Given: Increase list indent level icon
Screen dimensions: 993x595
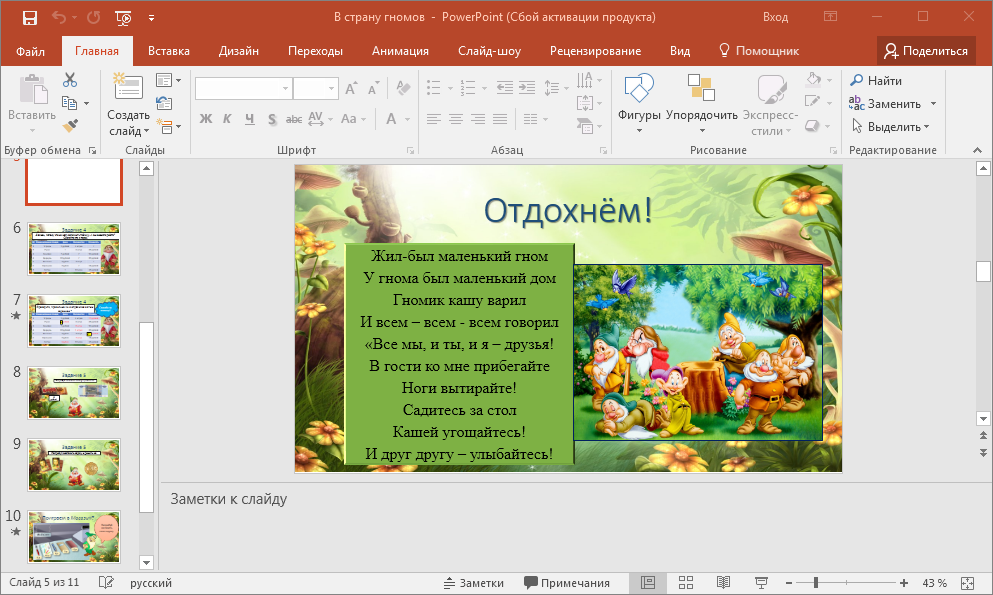Looking at the screenshot, I should pos(527,87).
